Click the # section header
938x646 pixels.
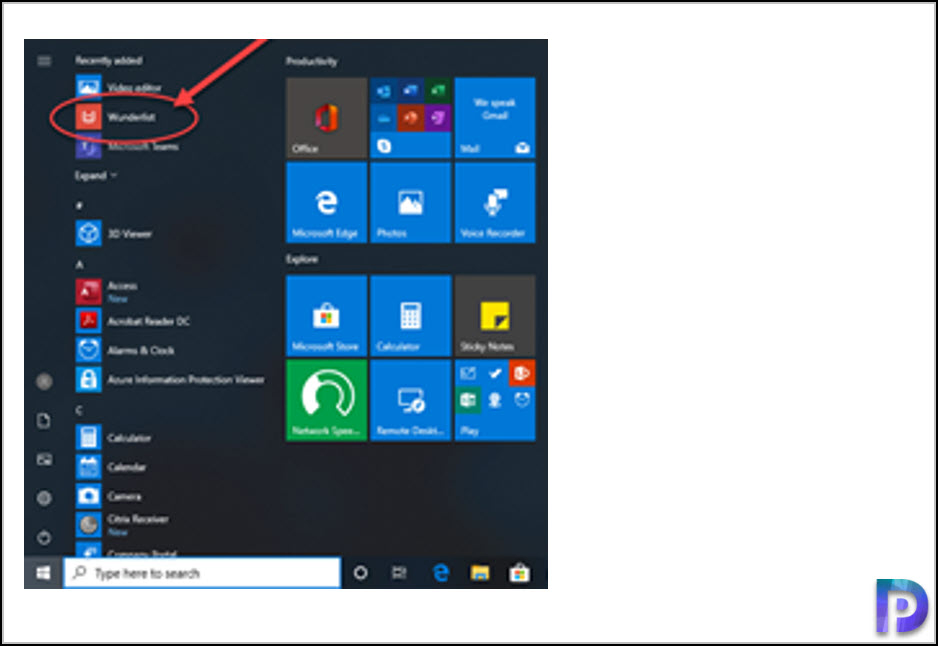click(x=79, y=205)
